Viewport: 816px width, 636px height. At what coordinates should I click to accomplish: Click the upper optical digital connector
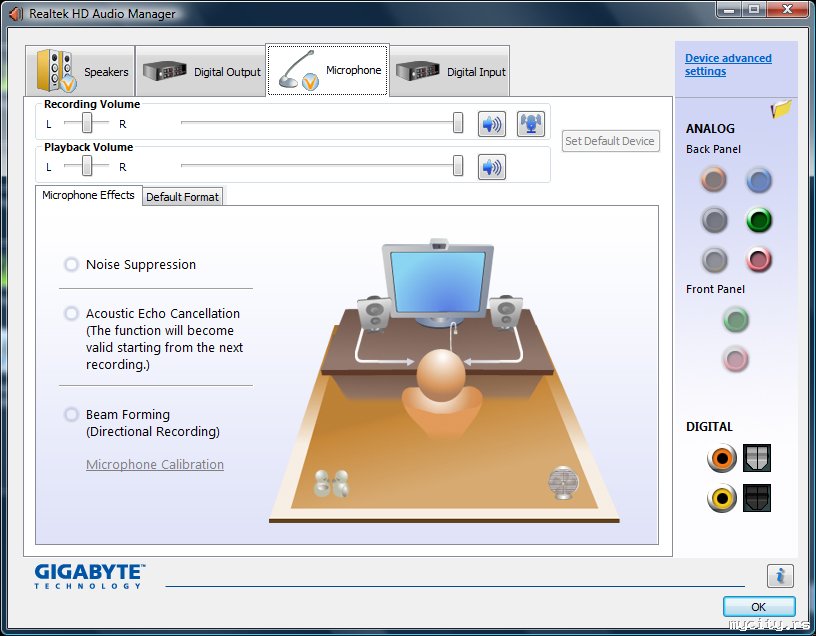point(757,458)
